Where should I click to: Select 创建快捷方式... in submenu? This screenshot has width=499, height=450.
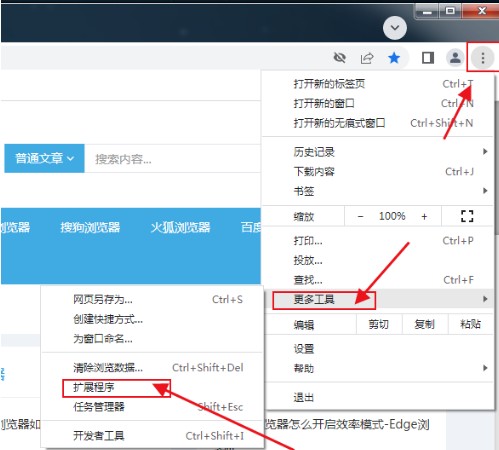[x=153, y=319]
